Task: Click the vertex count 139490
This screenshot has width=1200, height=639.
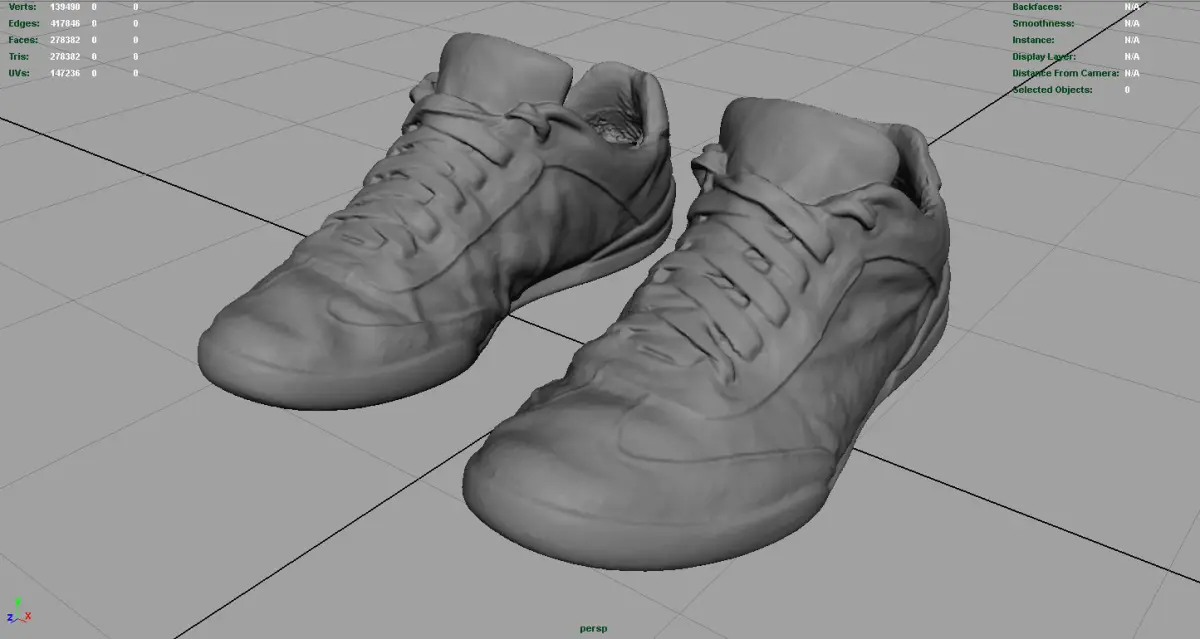Action: point(66,7)
